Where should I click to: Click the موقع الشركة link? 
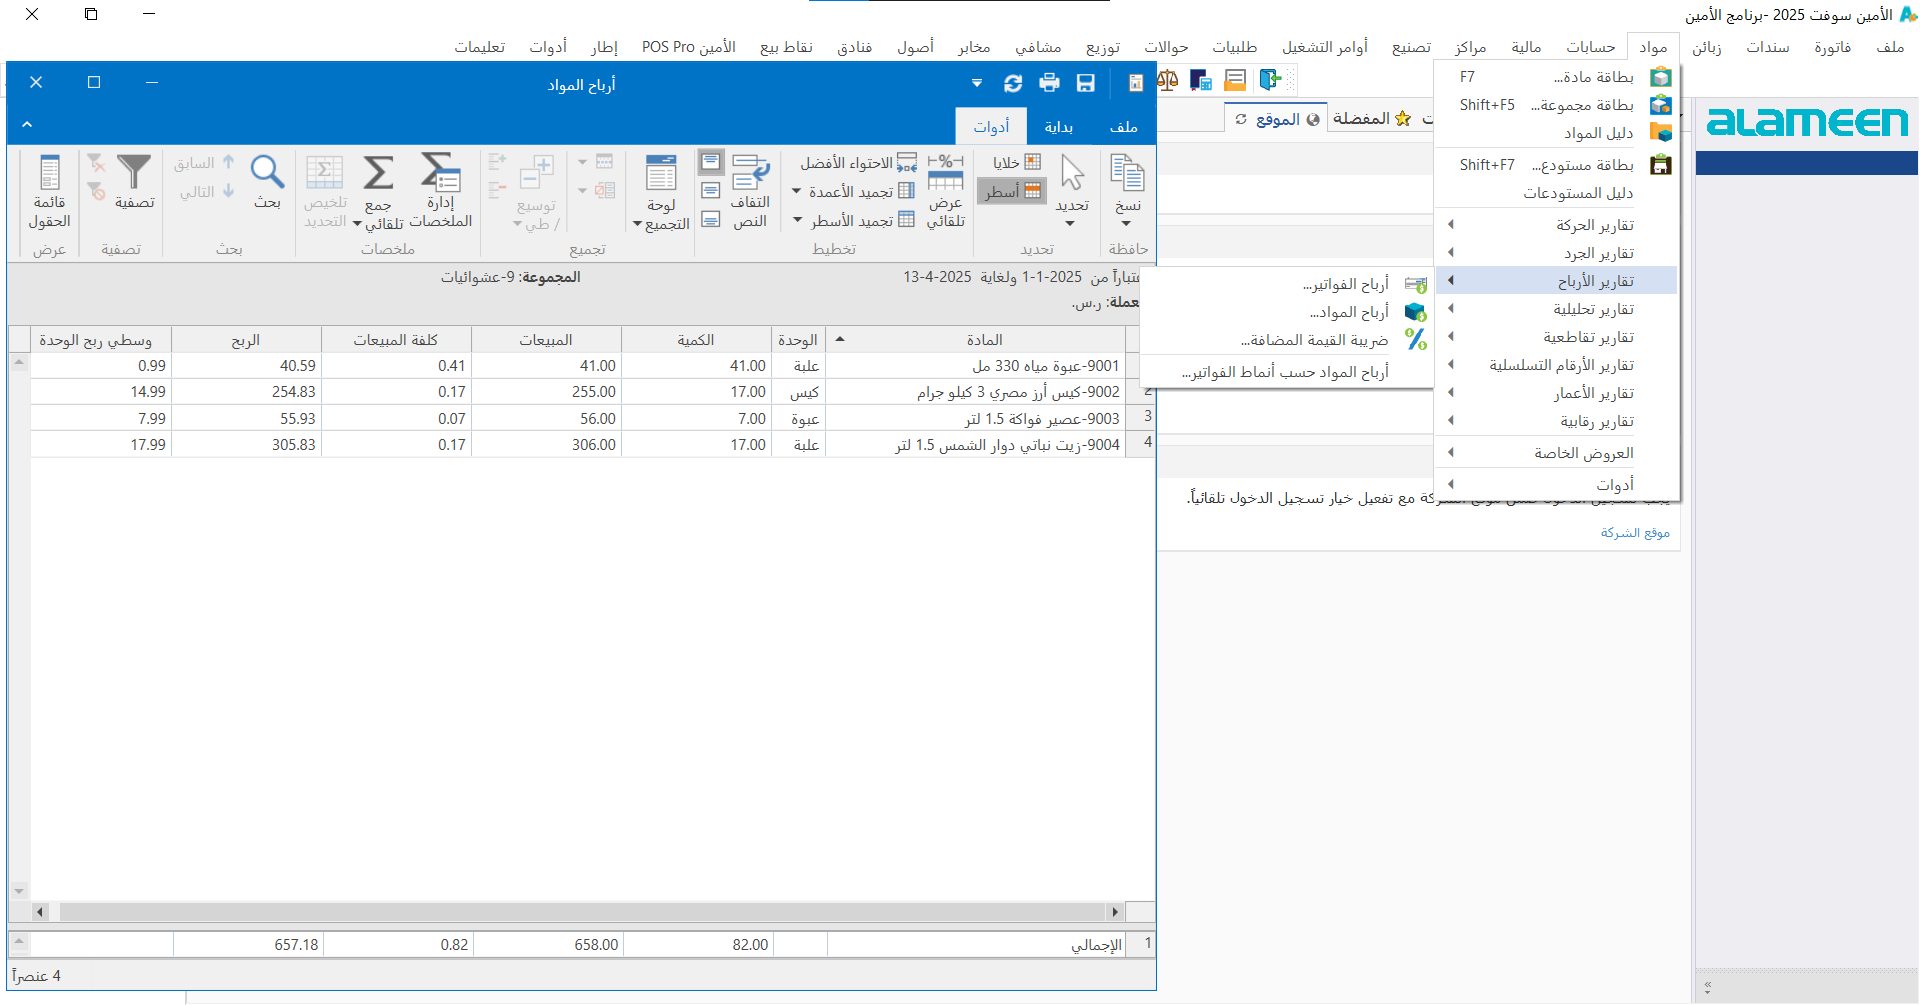point(1635,533)
